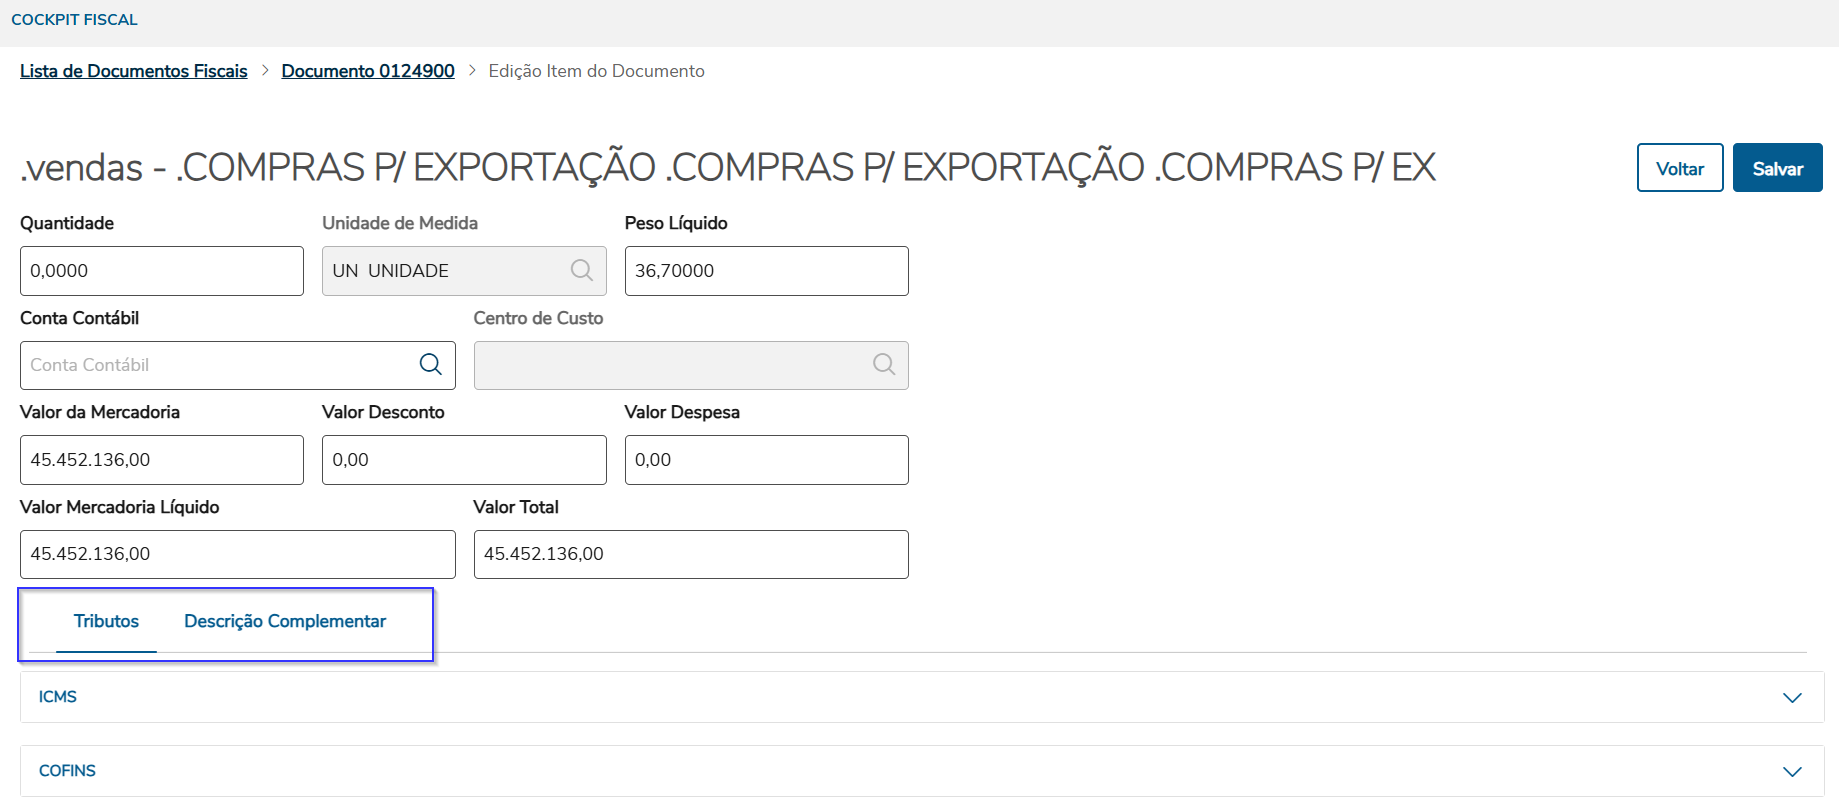Select the Valor Total field

click(x=690, y=554)
